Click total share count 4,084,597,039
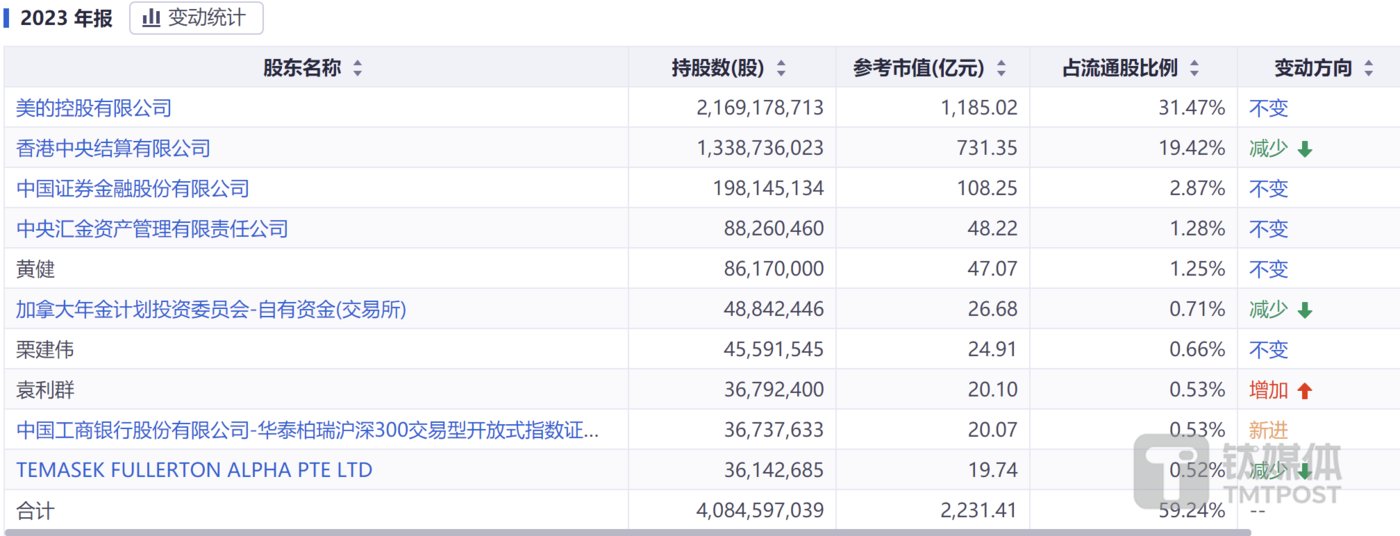 (760, 511)
